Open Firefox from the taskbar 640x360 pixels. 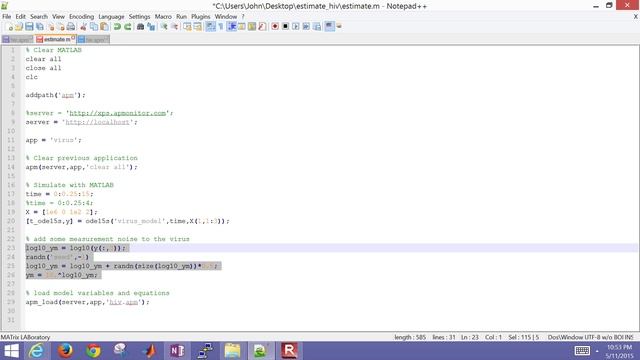pyautogui.click(x=65, y=351)
